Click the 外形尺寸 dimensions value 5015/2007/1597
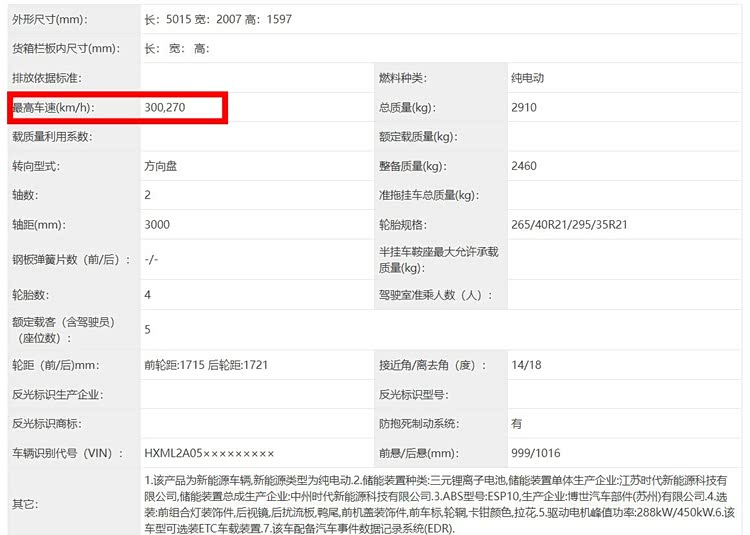 tap(218, 20)
